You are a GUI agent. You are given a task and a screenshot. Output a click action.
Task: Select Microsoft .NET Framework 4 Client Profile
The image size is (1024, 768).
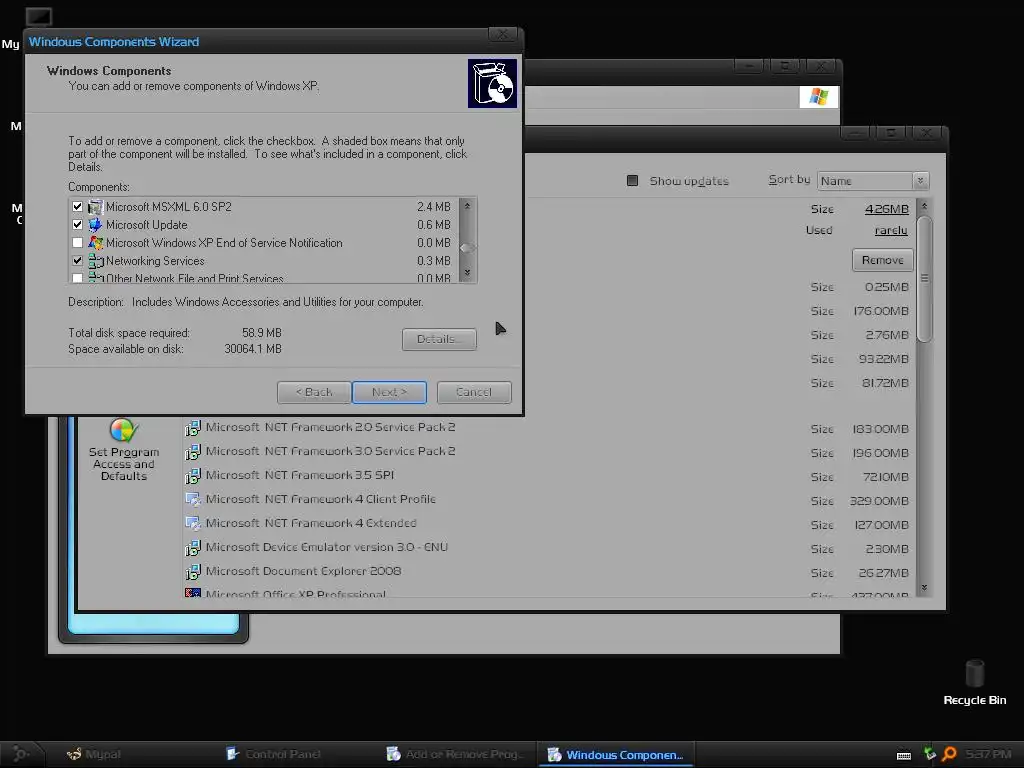click(x=320, y=499)
